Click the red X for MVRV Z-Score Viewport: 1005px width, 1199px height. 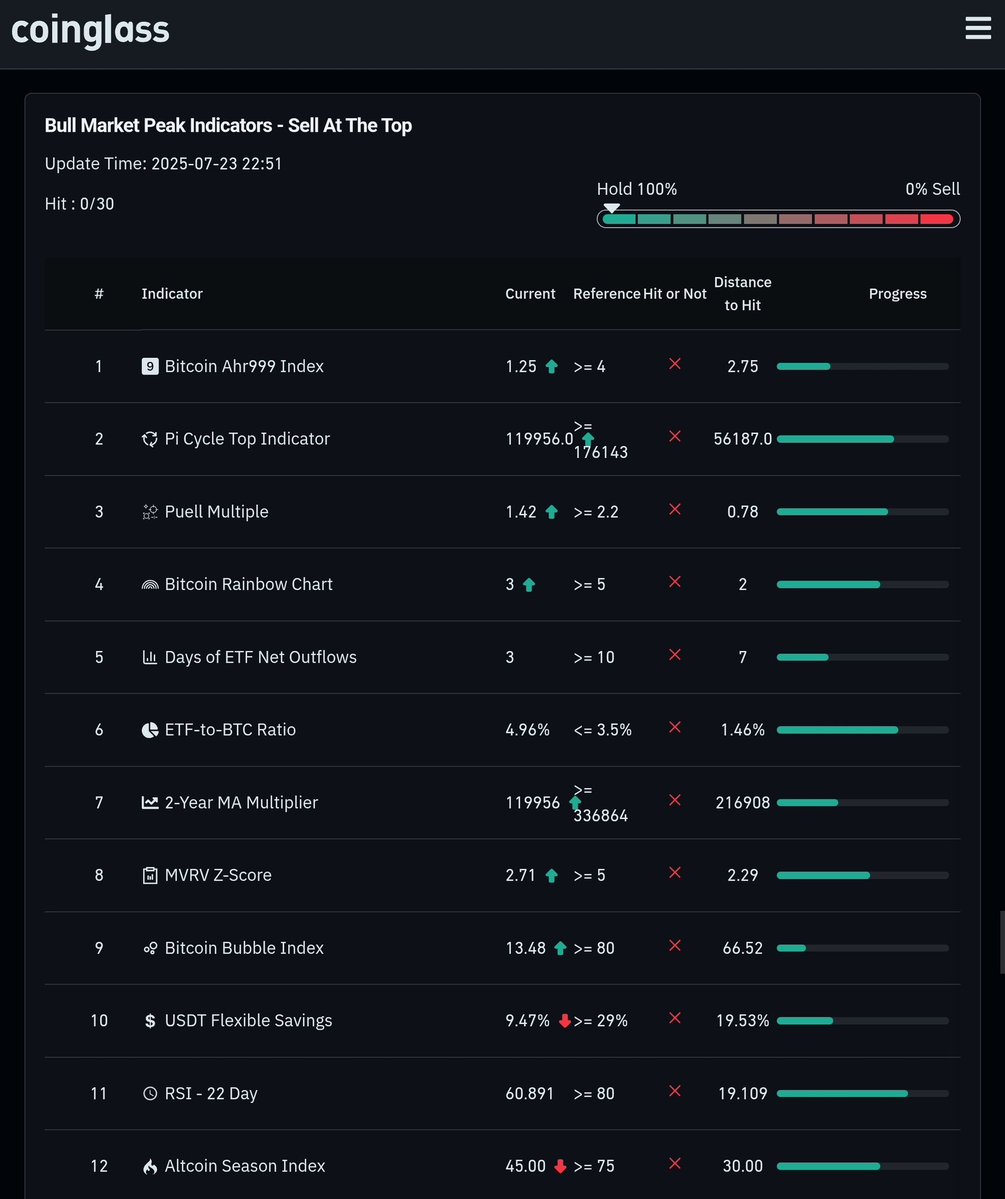click(675, 872)
